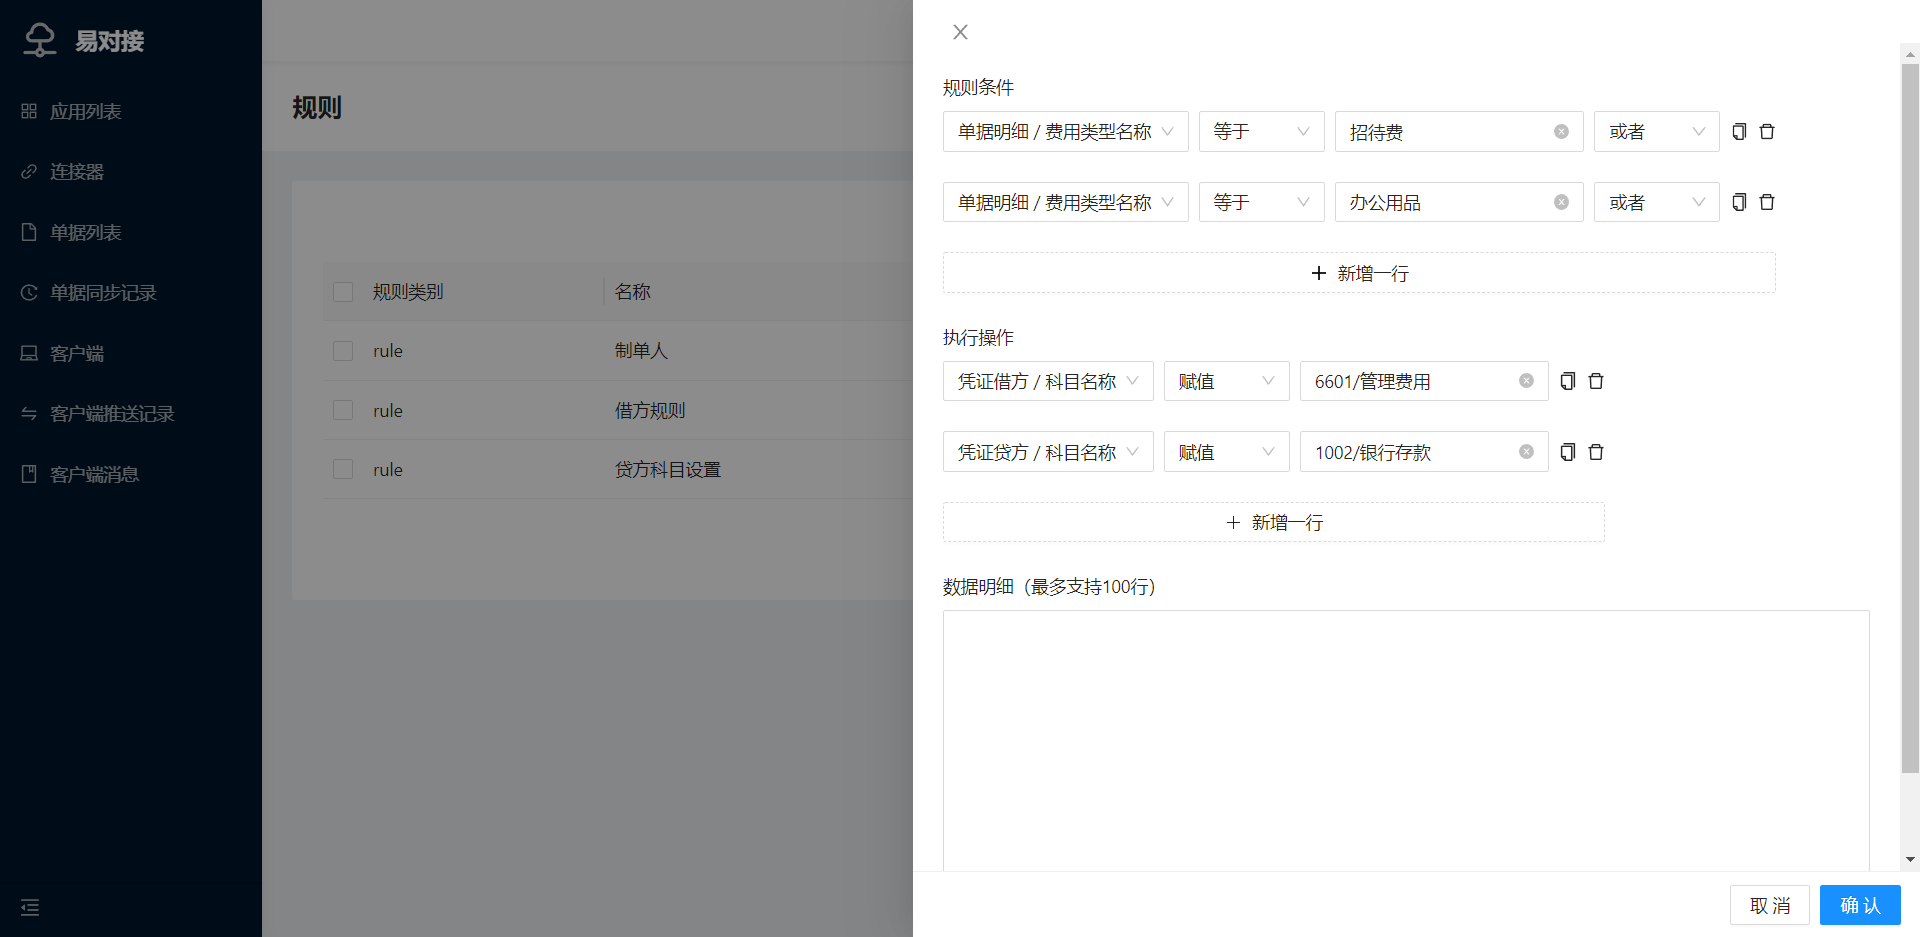Screen dimensions: 1920x937
Task: Expand the 等于 operator dropdown for 办公用品
Action: point(1261,202)
